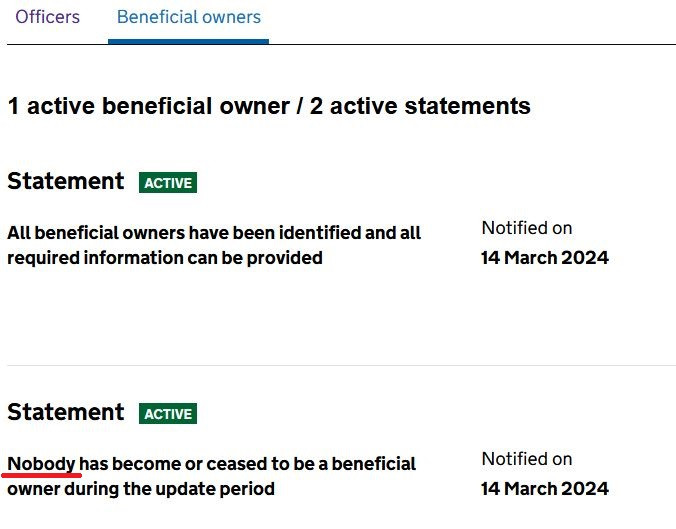Open the Officers tab

click(47, 18)
